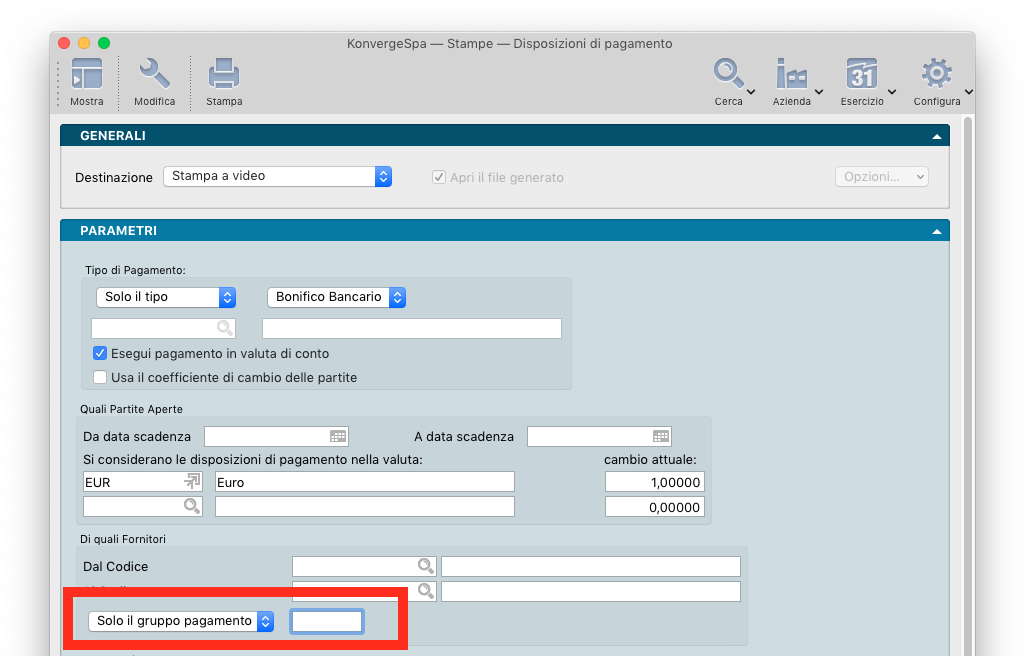Open the Azienda factory menu

(792, 76)
